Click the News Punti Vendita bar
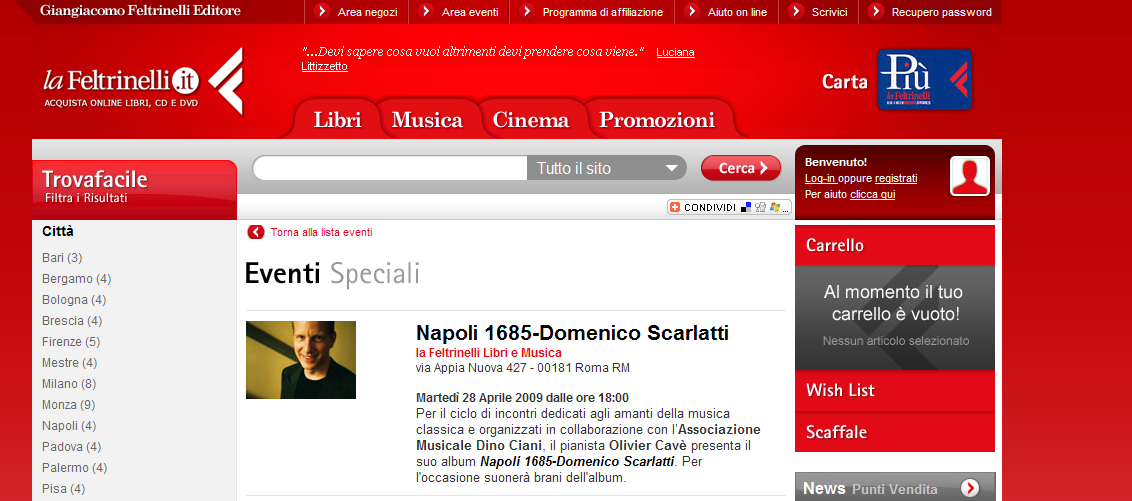 pos(894,488)
